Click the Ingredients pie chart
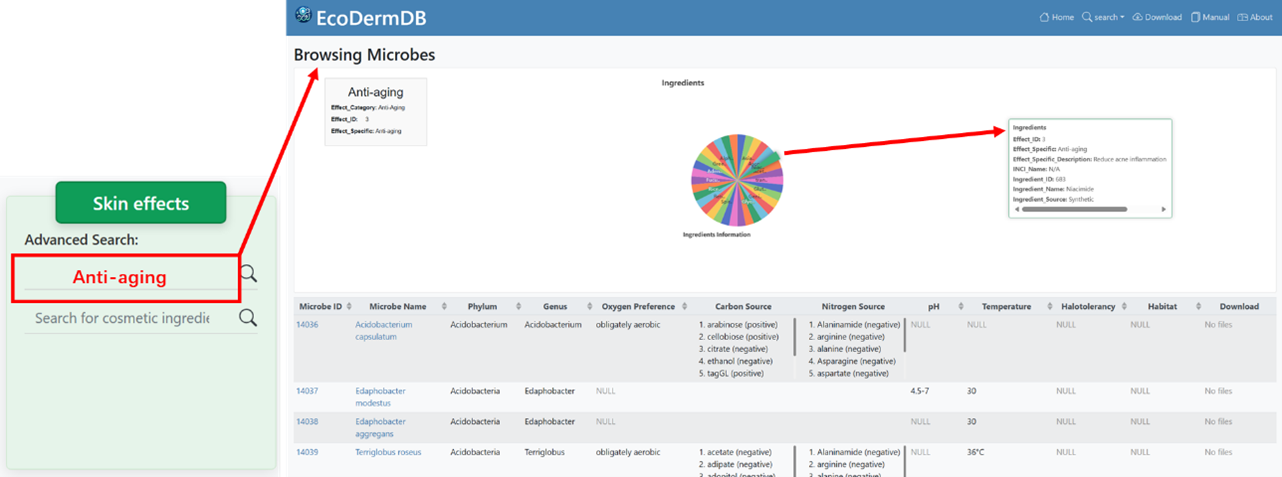The image size is (1282, 477). coord(737,182)
